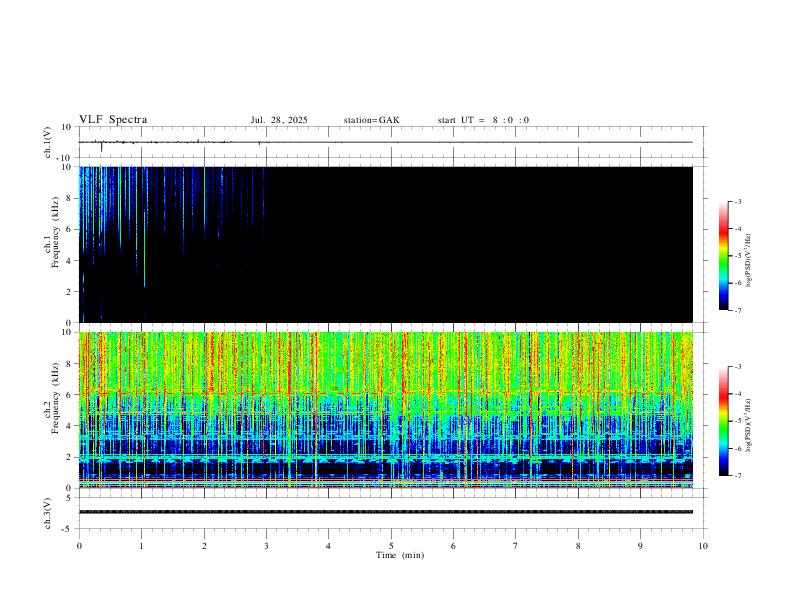Click the date 'Jul. 28, 2025'
Image resolution: width=792 pixels, height=612 pixels.
[x=279, y=120]
